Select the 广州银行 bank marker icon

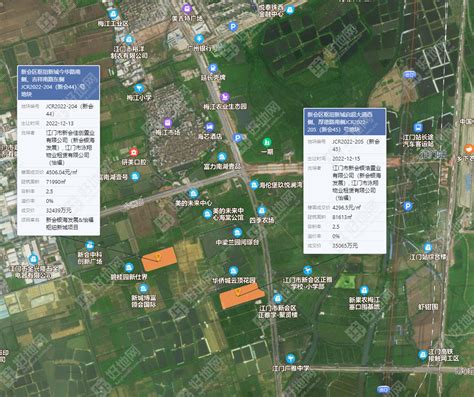199,39
